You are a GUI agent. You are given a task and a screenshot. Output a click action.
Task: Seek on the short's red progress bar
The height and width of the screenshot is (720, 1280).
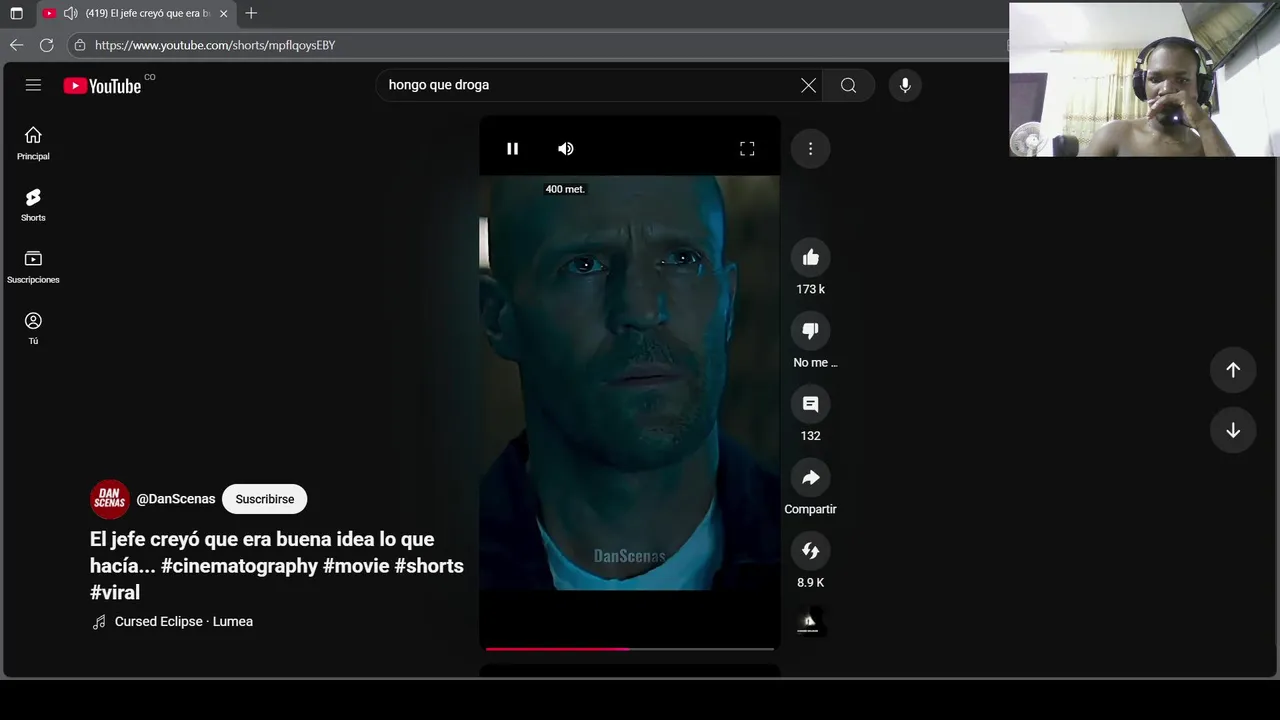pos(630,649)
